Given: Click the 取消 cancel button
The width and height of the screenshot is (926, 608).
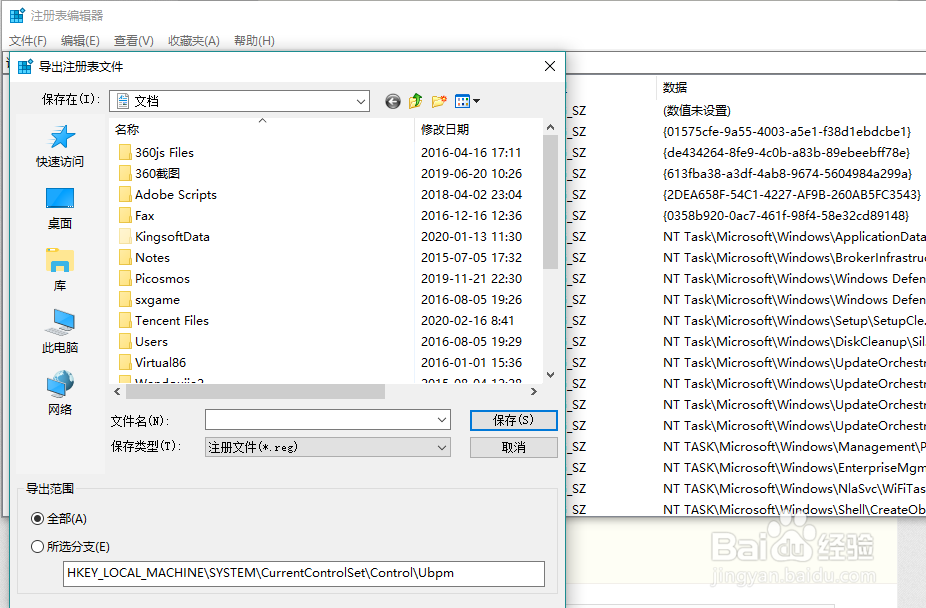Looking at the screenshot, I should click(x=513, y=447).
